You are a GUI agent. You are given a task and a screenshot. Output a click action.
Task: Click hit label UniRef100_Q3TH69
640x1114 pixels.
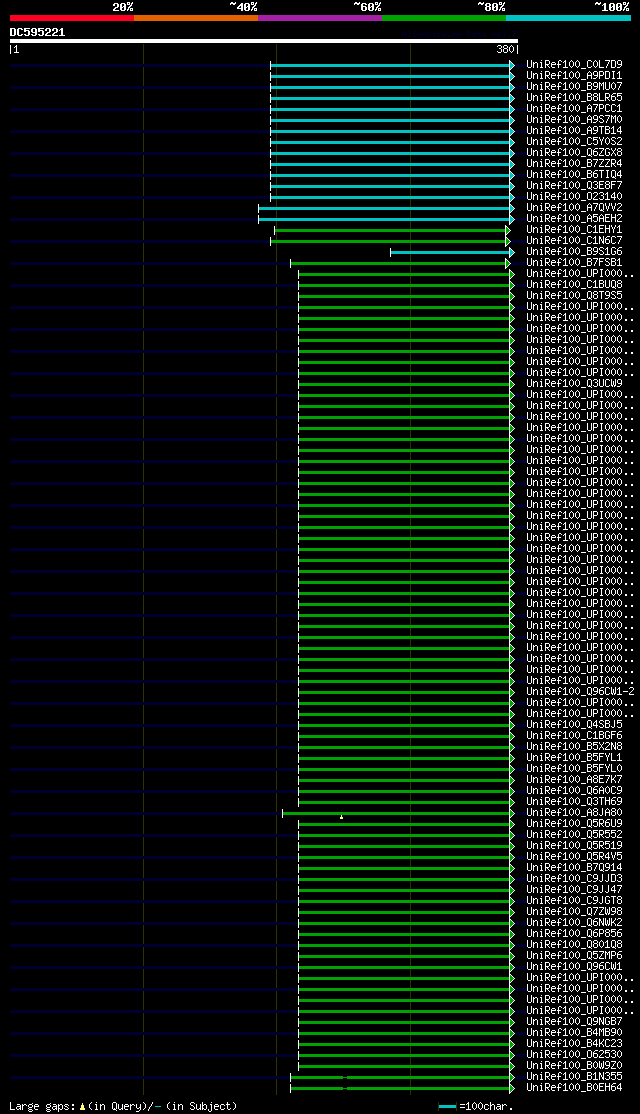coord(575,802)
